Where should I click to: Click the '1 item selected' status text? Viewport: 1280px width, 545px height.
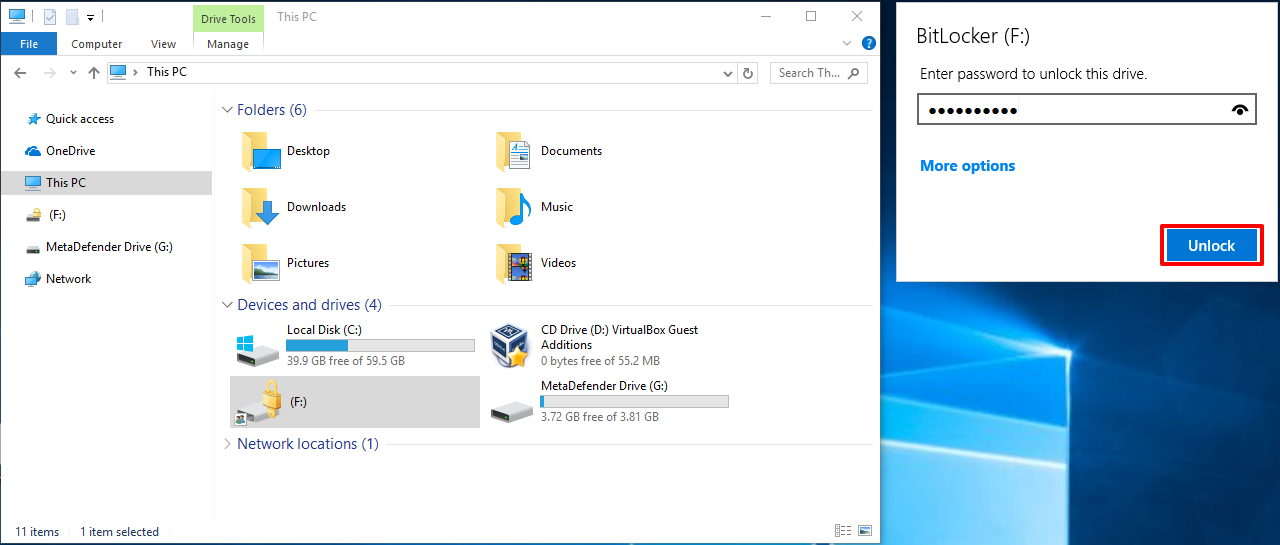coord(119,532)
